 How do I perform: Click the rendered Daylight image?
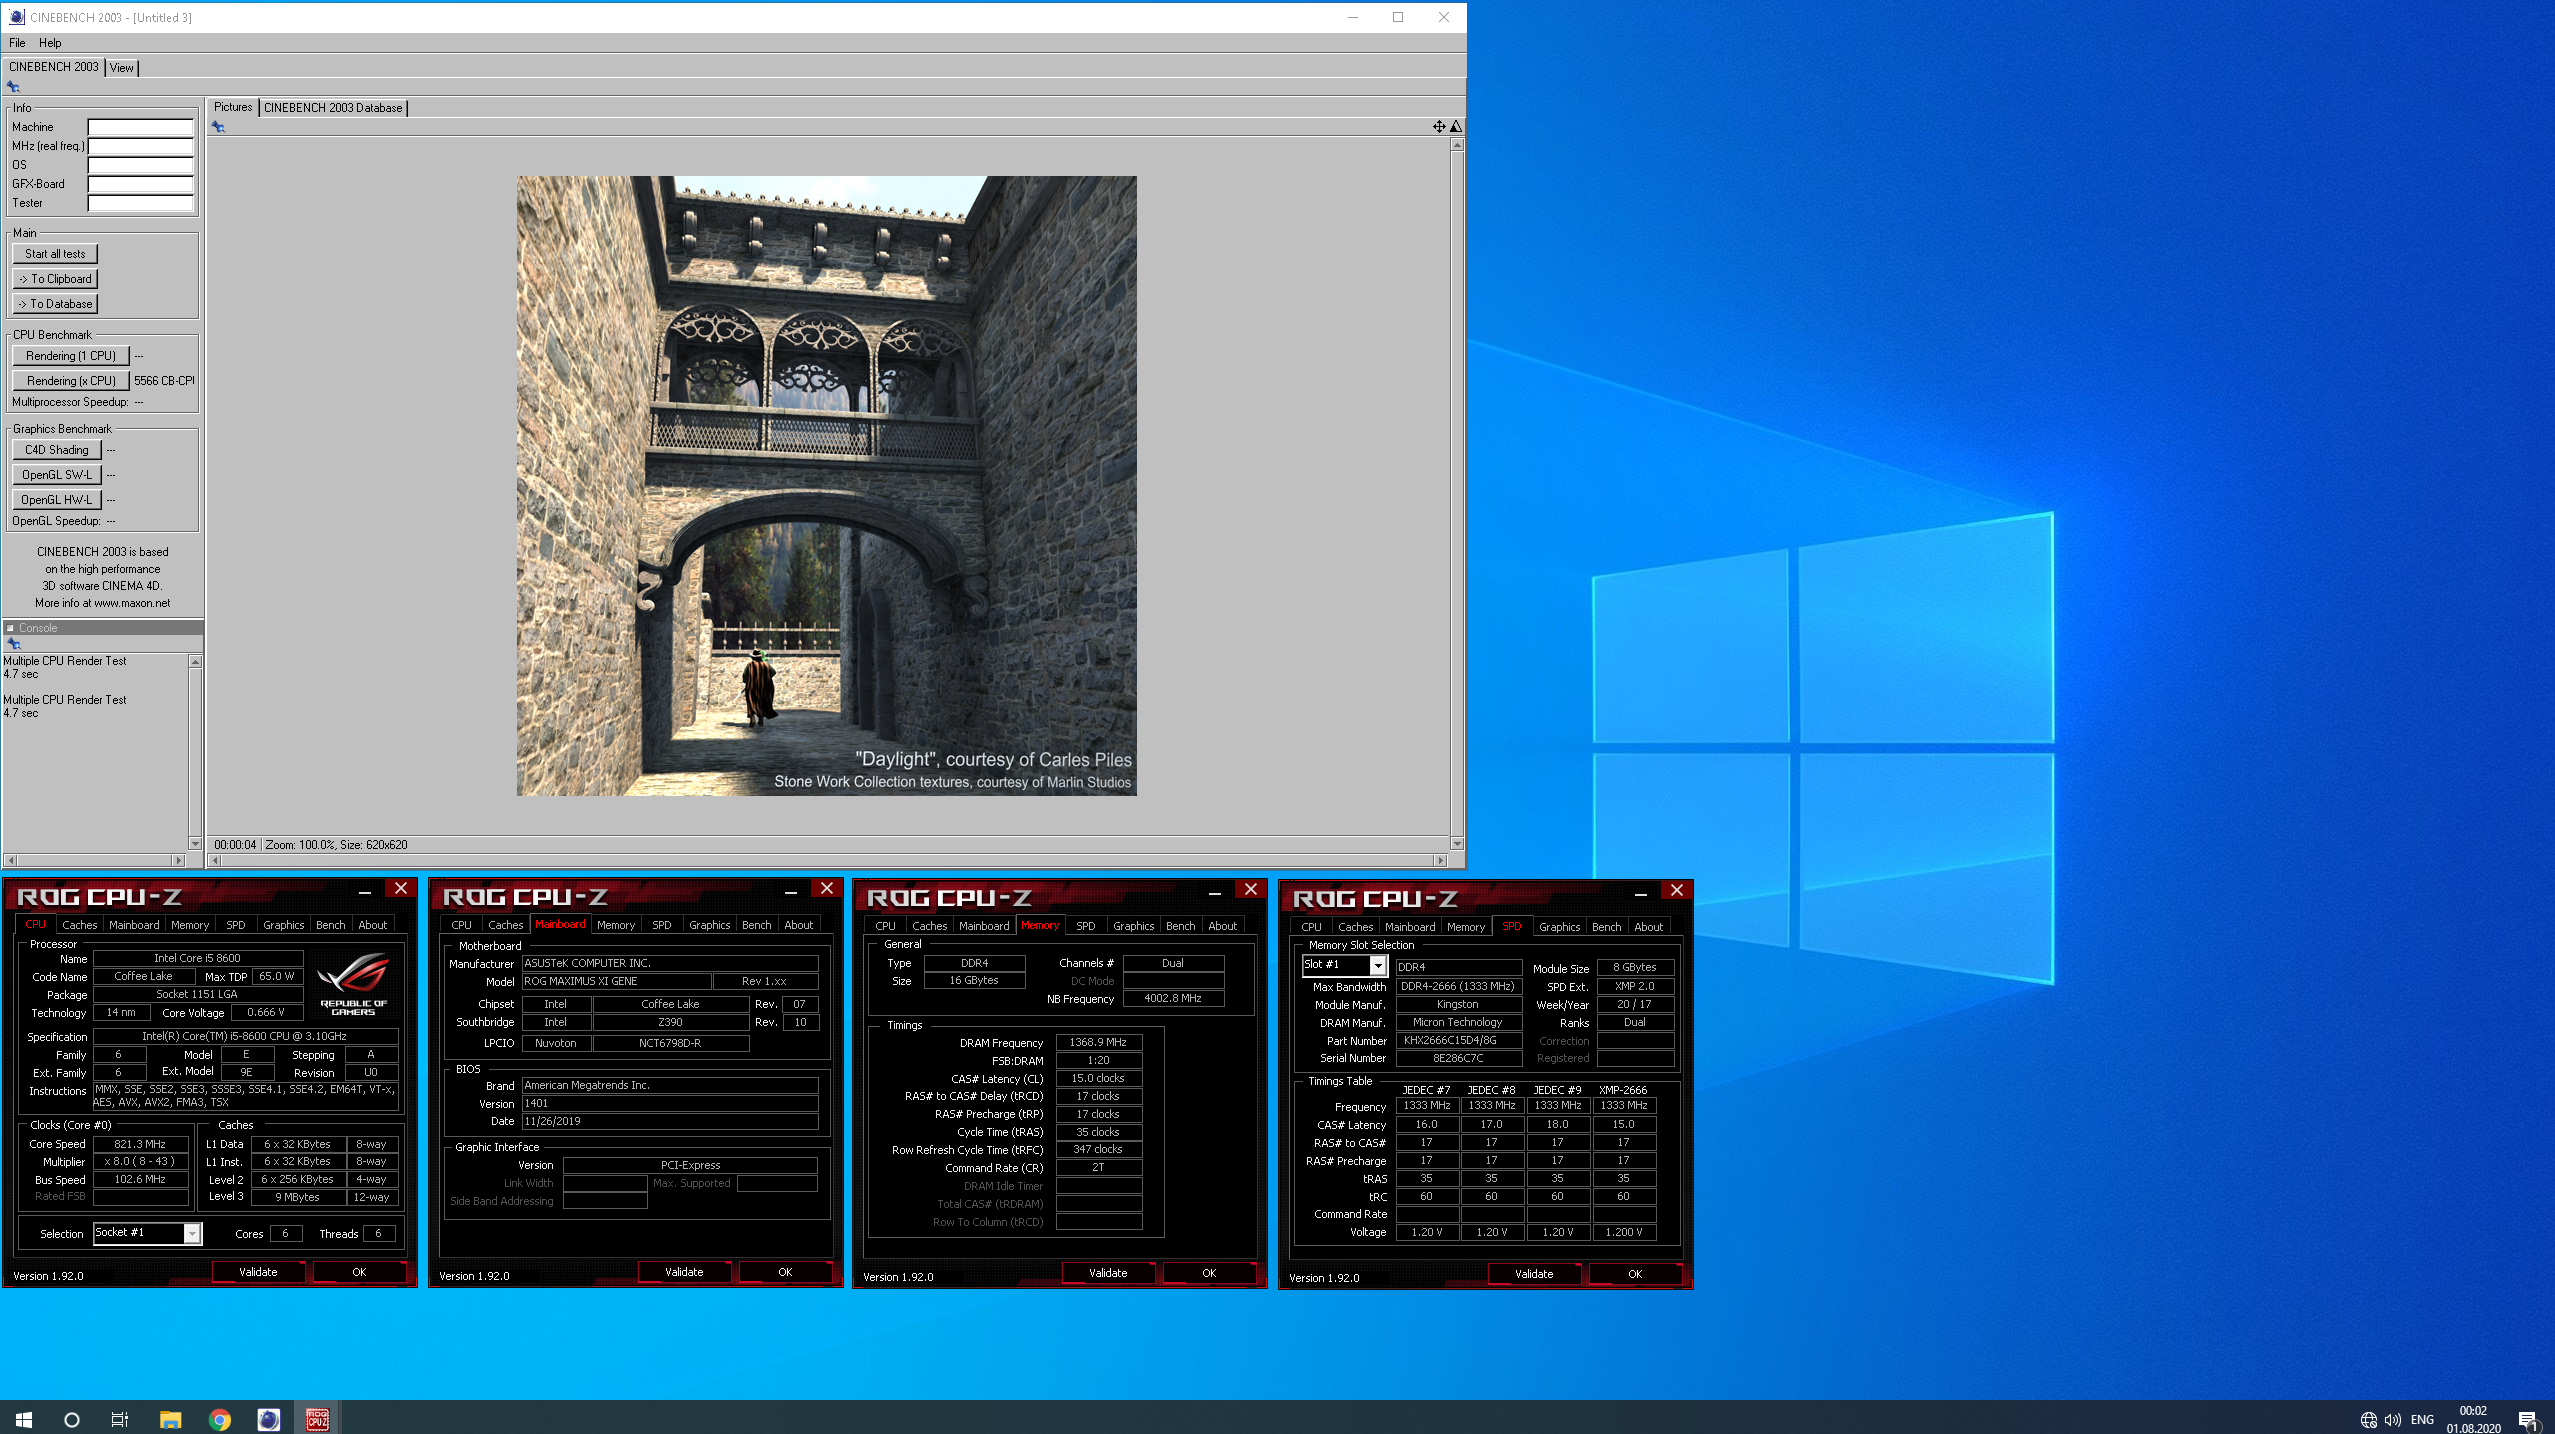tap(826, 486)
